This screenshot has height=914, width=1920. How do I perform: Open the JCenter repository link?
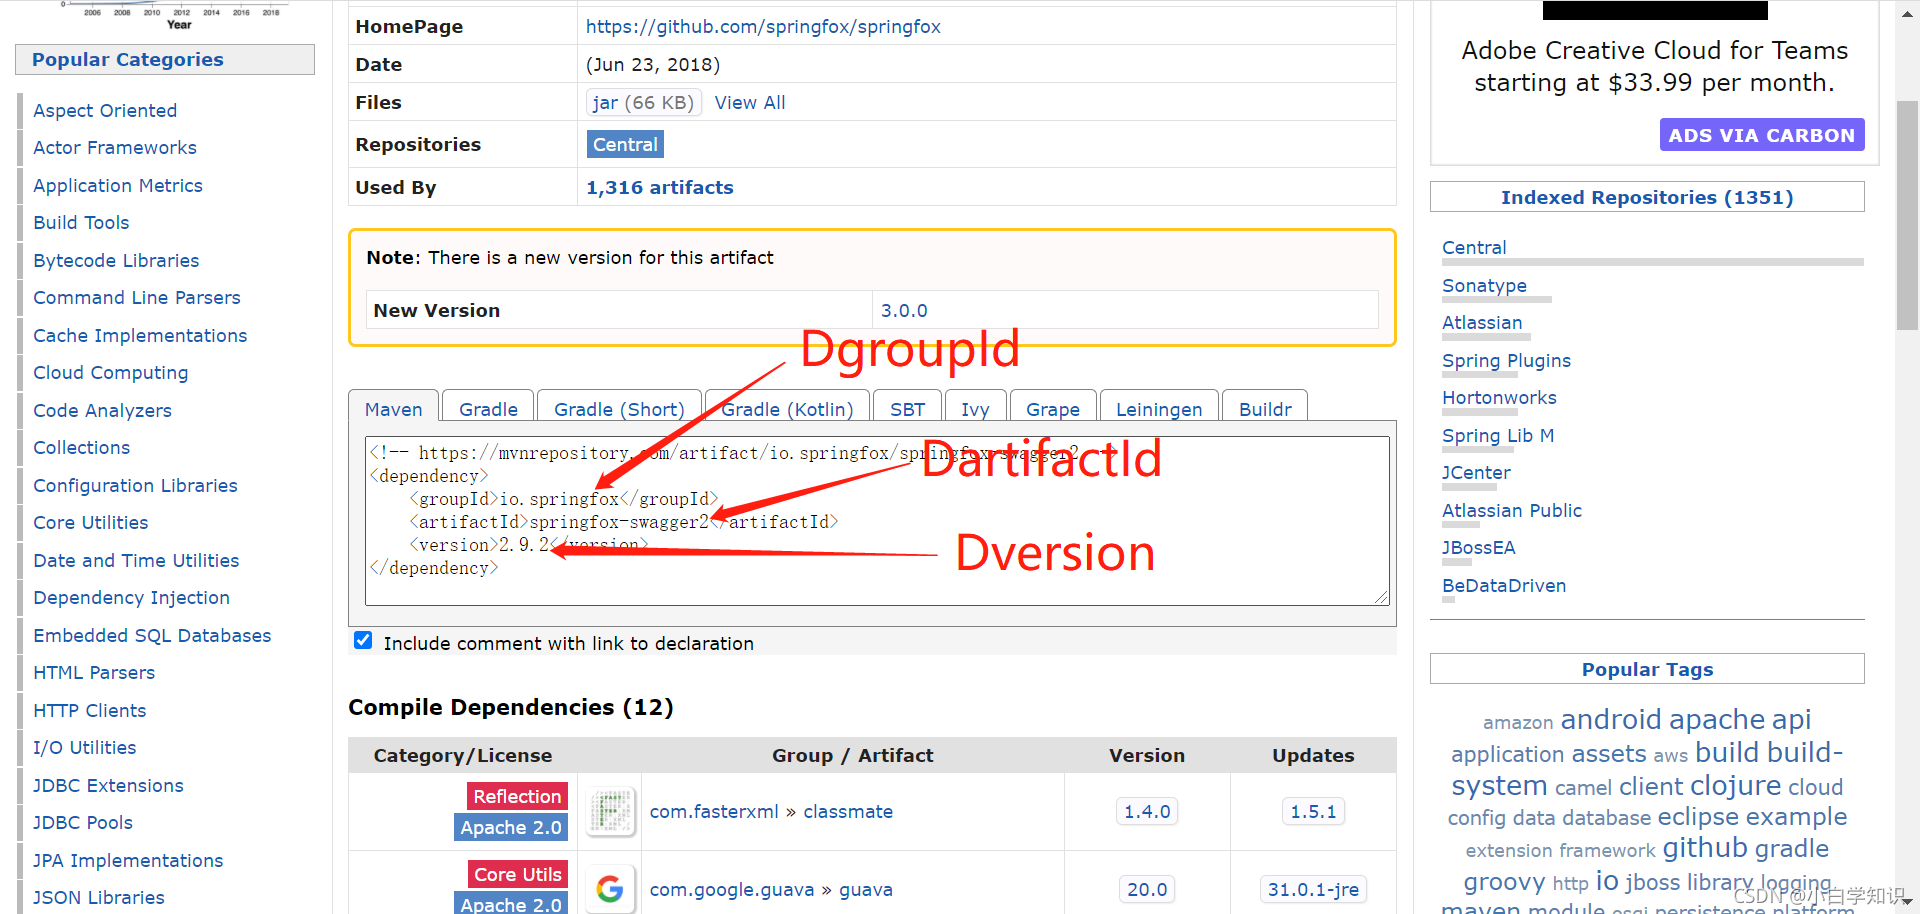pyautogui.click(x=1476, y=473)
